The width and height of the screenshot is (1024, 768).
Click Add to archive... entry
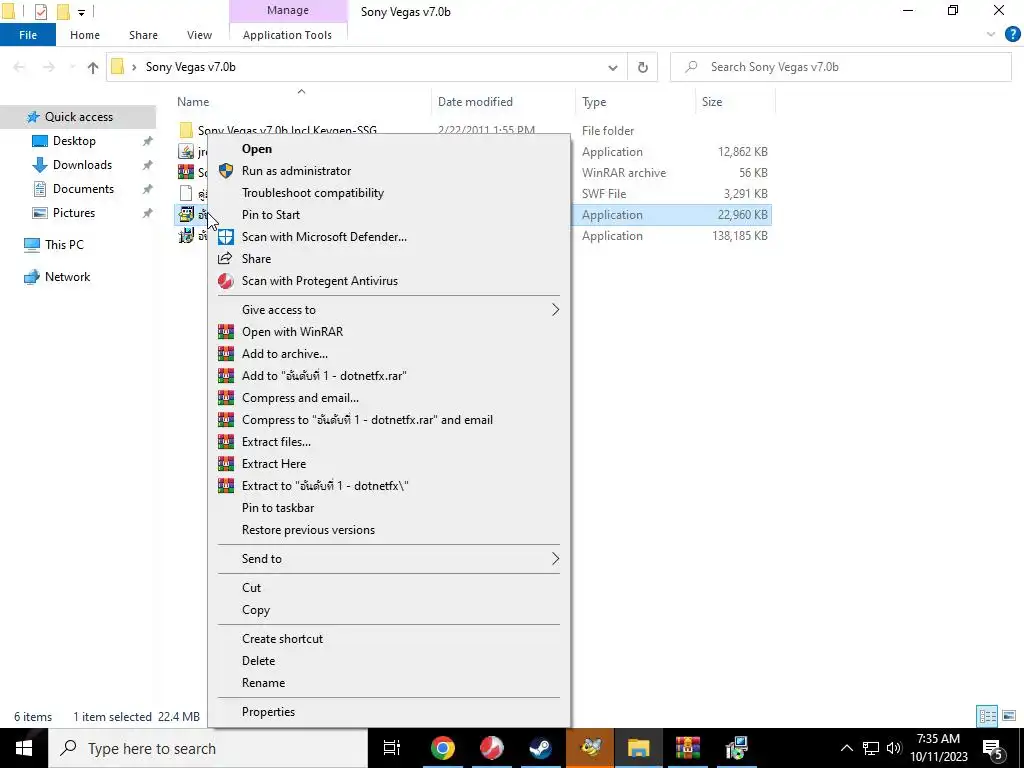[285, 354]
